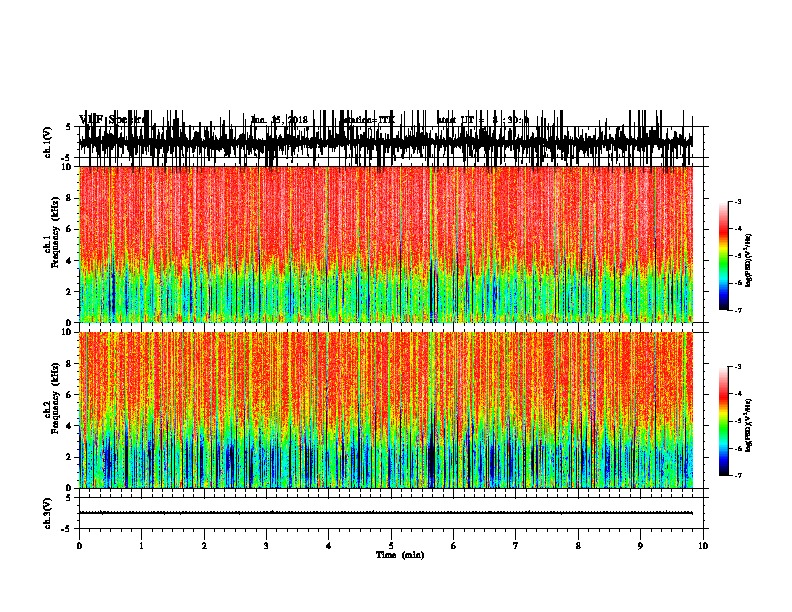Click the ch.1 frequency tick "8"
Screen dimensions: 792x612
(x=69, y=198)
